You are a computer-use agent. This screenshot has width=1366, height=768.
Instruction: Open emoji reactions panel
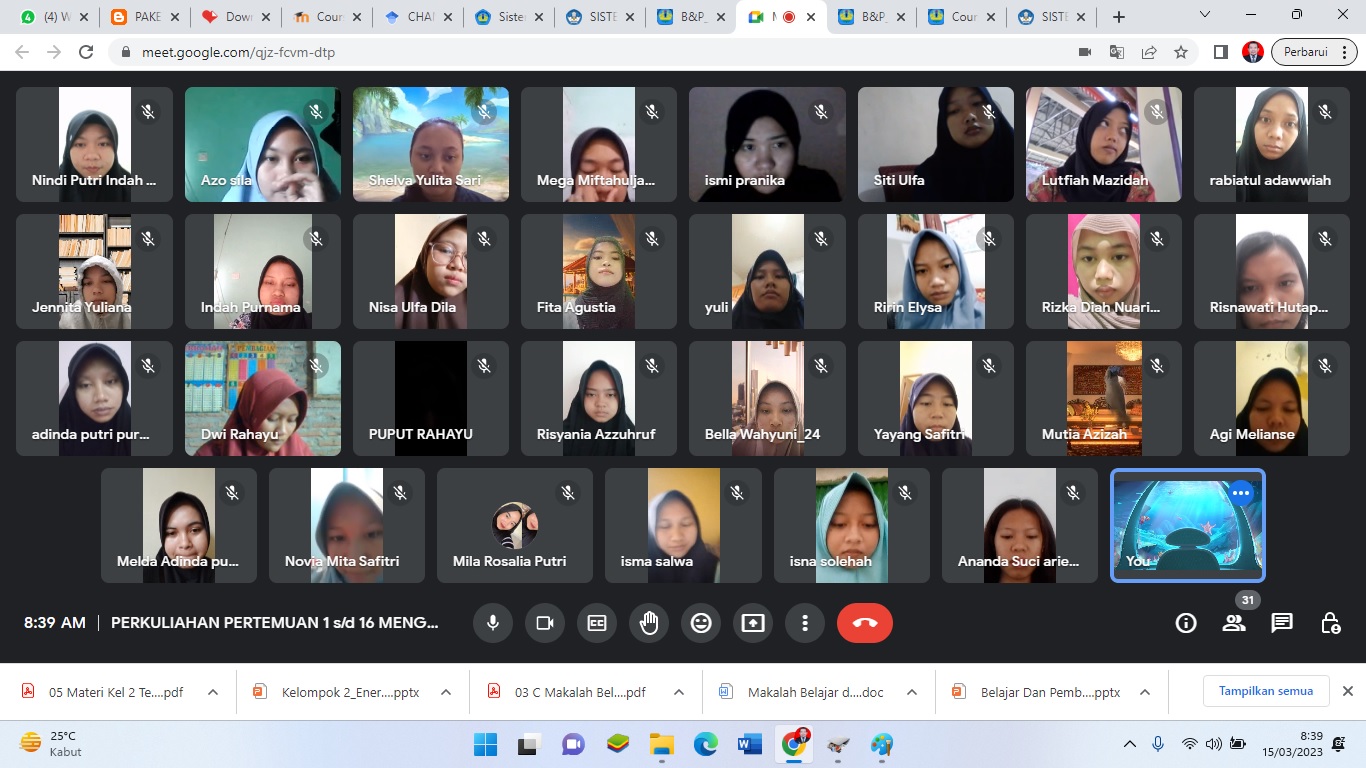pyautogui.click(x=701, y=623)
